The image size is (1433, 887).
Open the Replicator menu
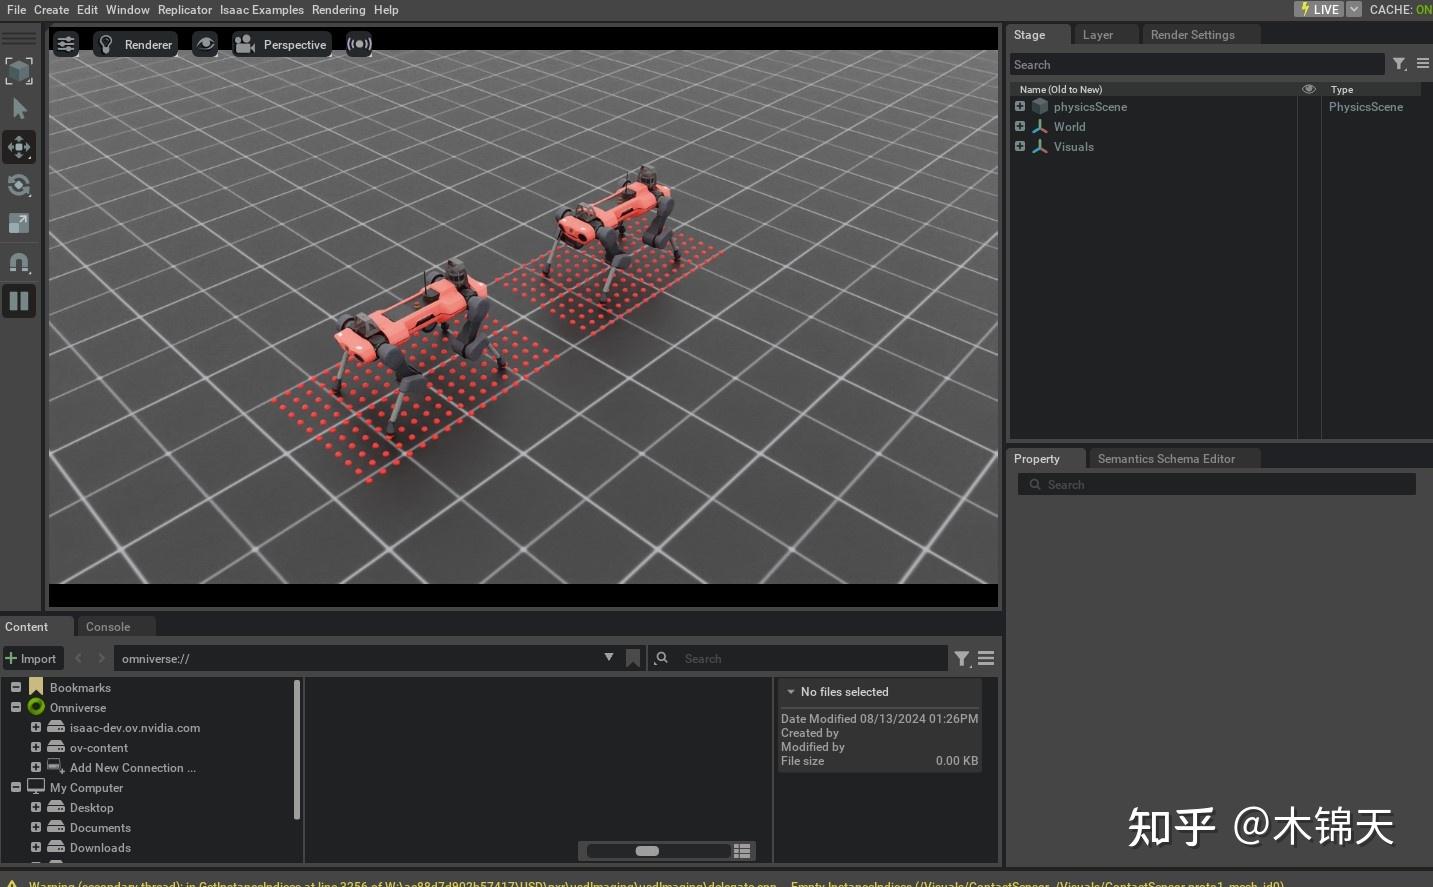pyautogui.click(x=185, y=10)
